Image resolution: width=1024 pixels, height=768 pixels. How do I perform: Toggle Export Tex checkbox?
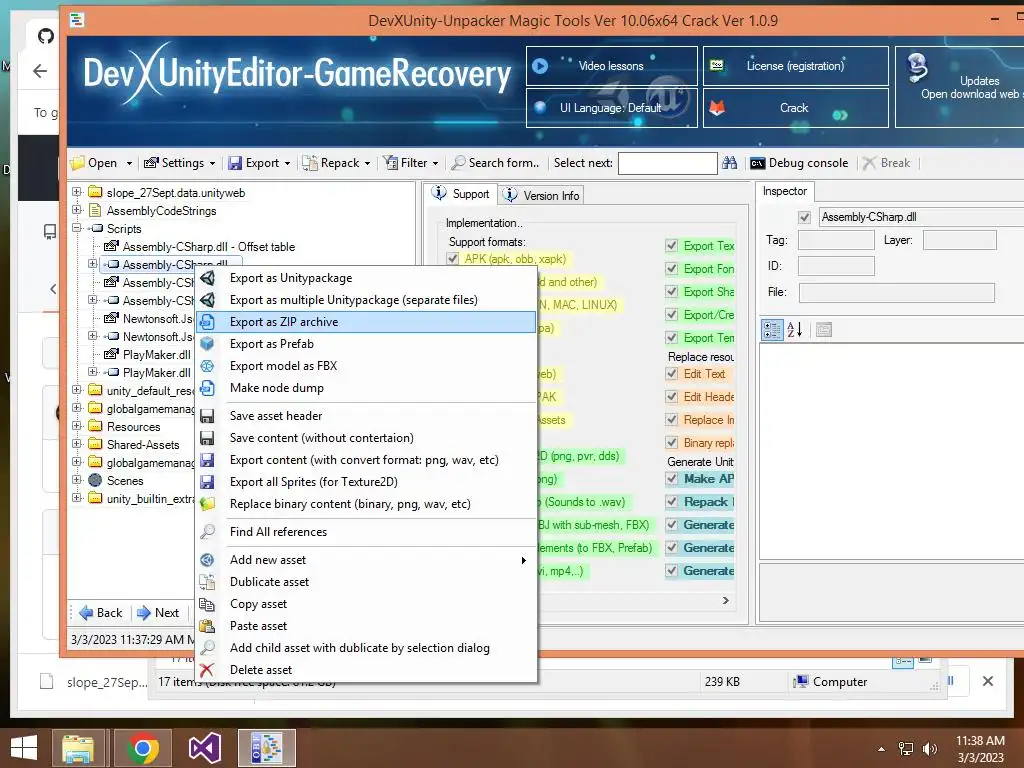pos(671,246)
